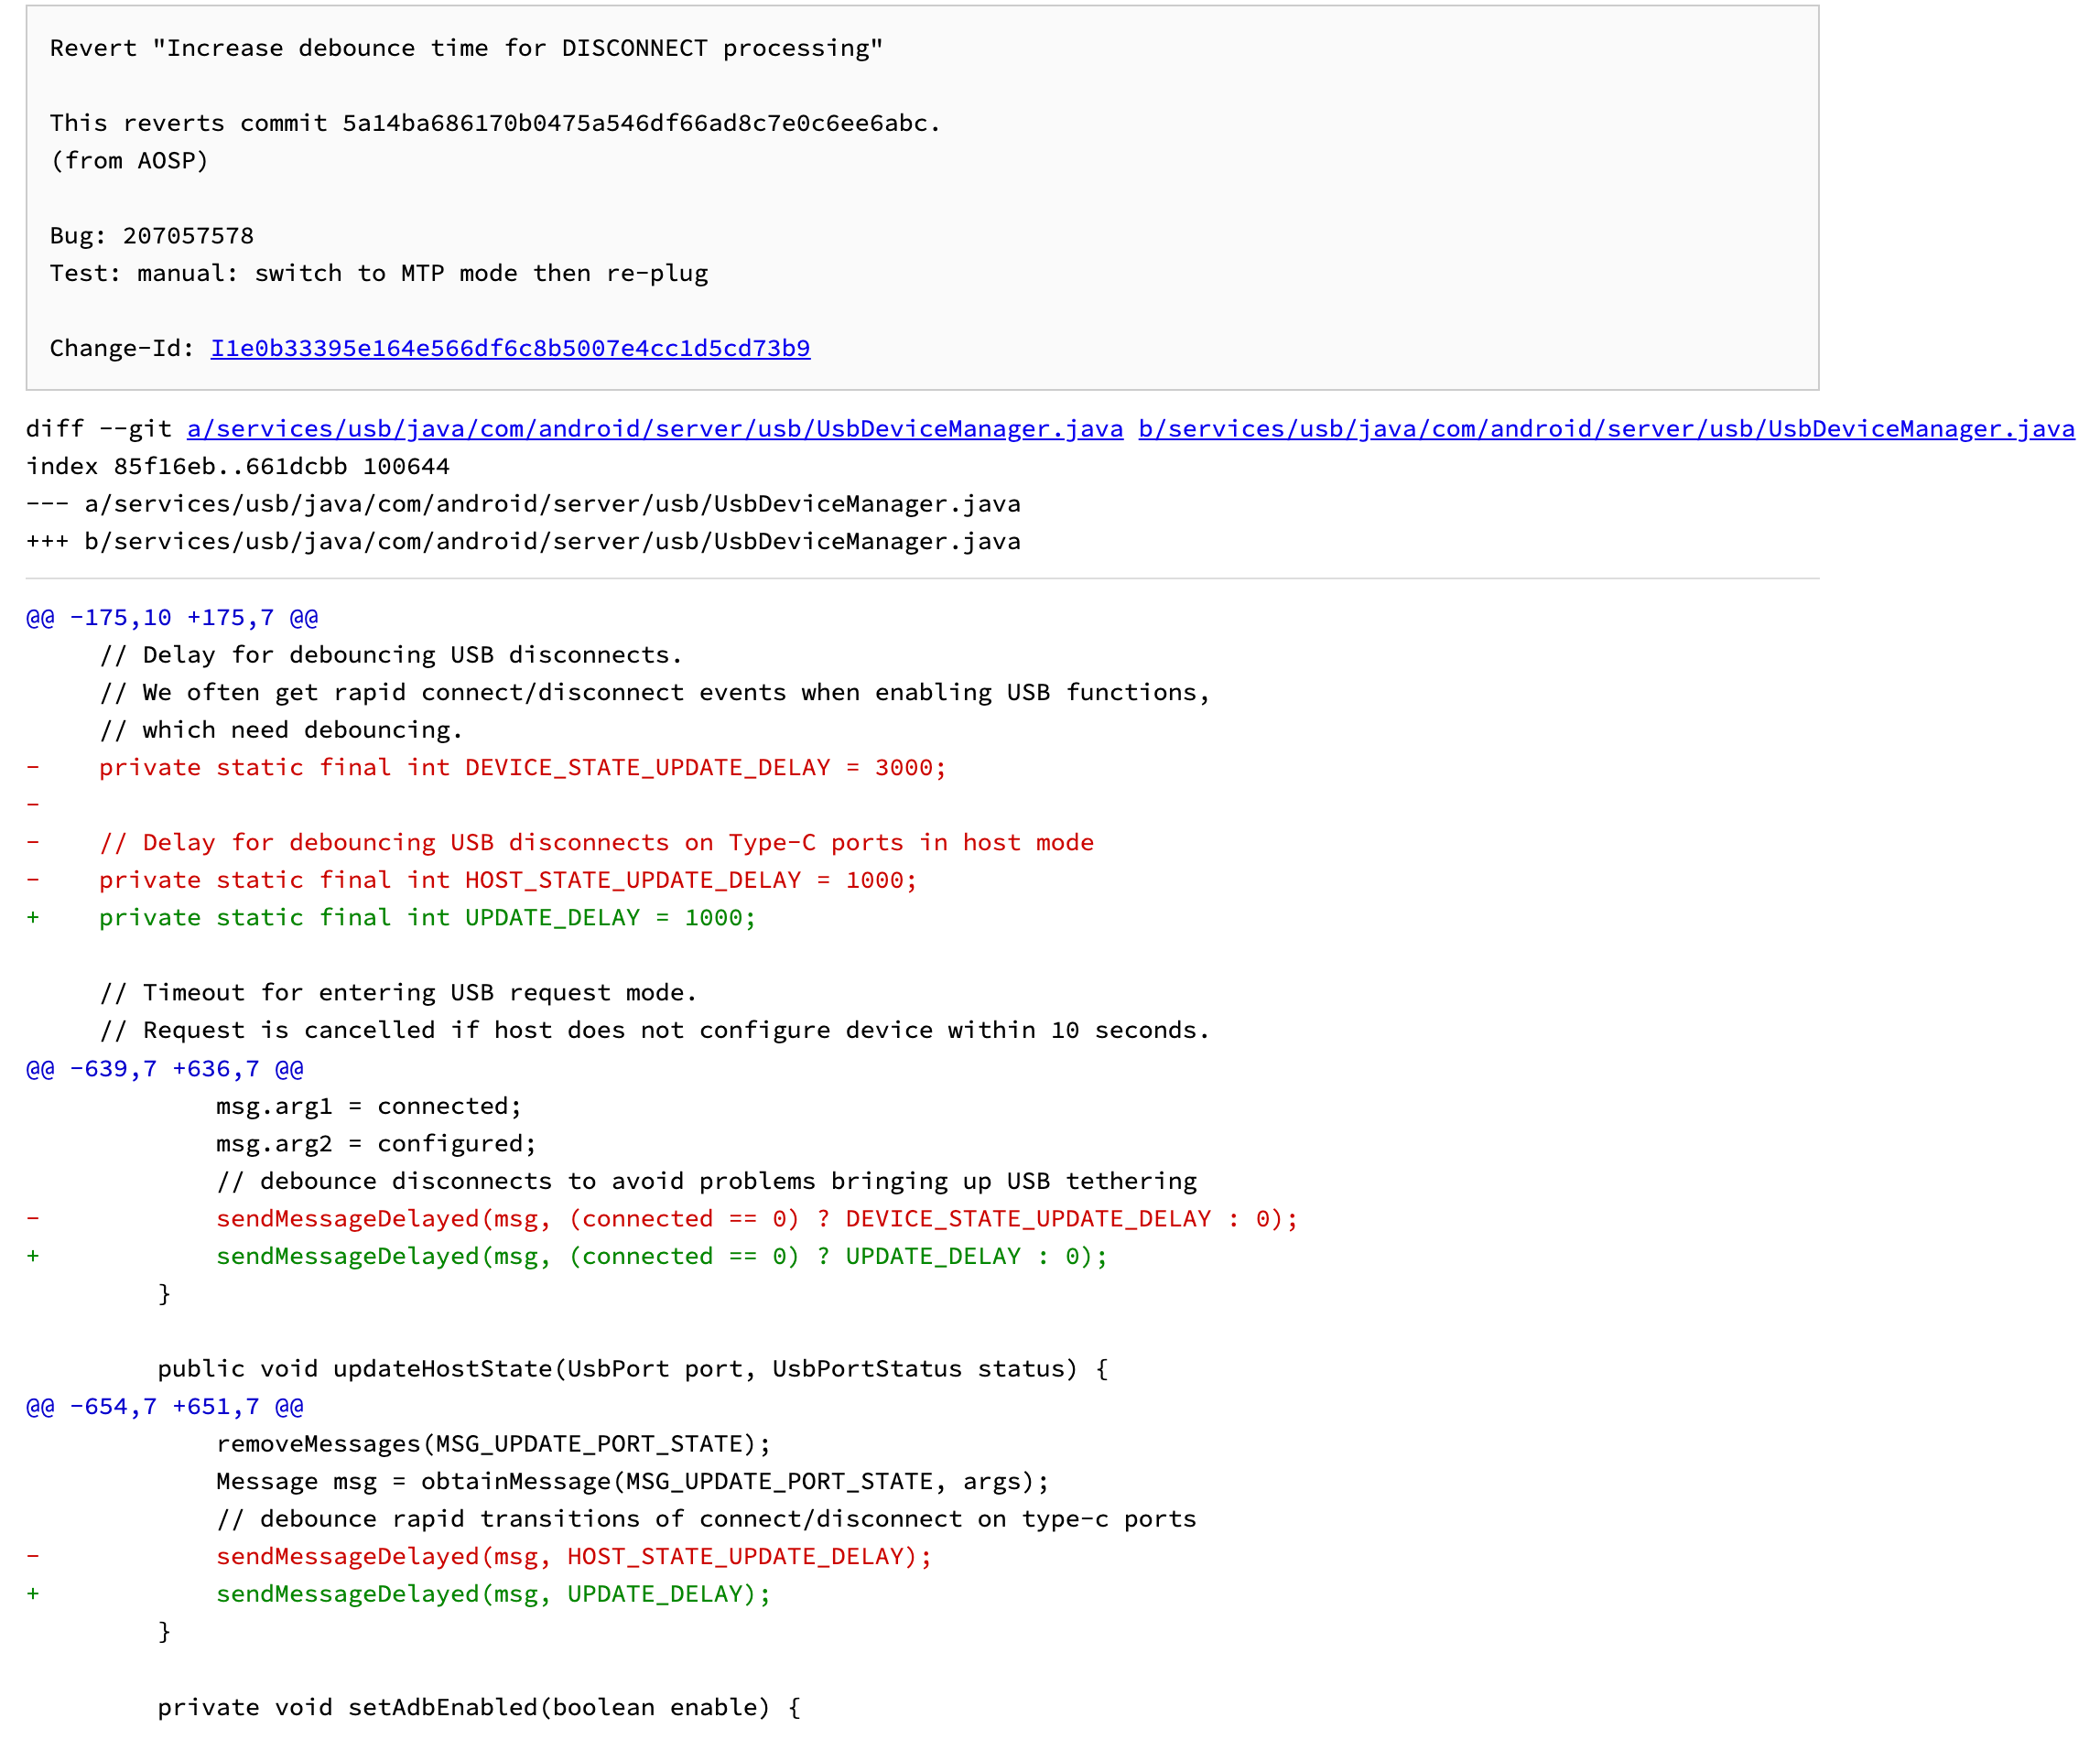
Task: Click the '--- a/services/usb/...' file header line
Action: (523, 503)
